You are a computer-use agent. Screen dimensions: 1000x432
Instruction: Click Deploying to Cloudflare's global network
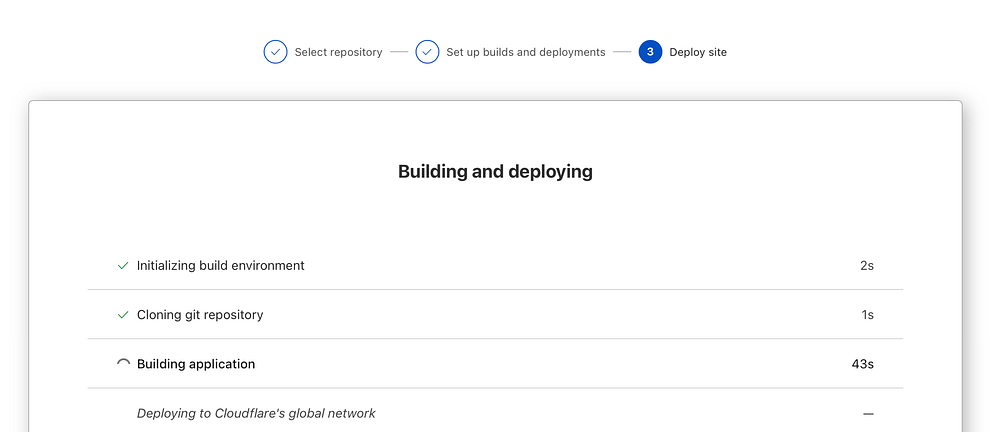tap(256, 413)
